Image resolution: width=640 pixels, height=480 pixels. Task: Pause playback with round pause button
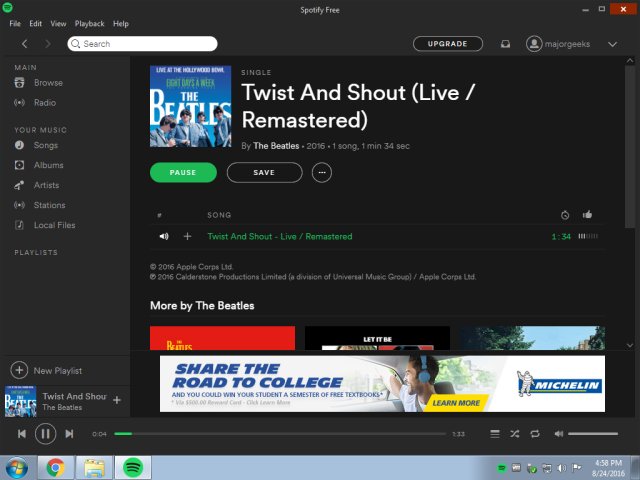pos(45,433)
